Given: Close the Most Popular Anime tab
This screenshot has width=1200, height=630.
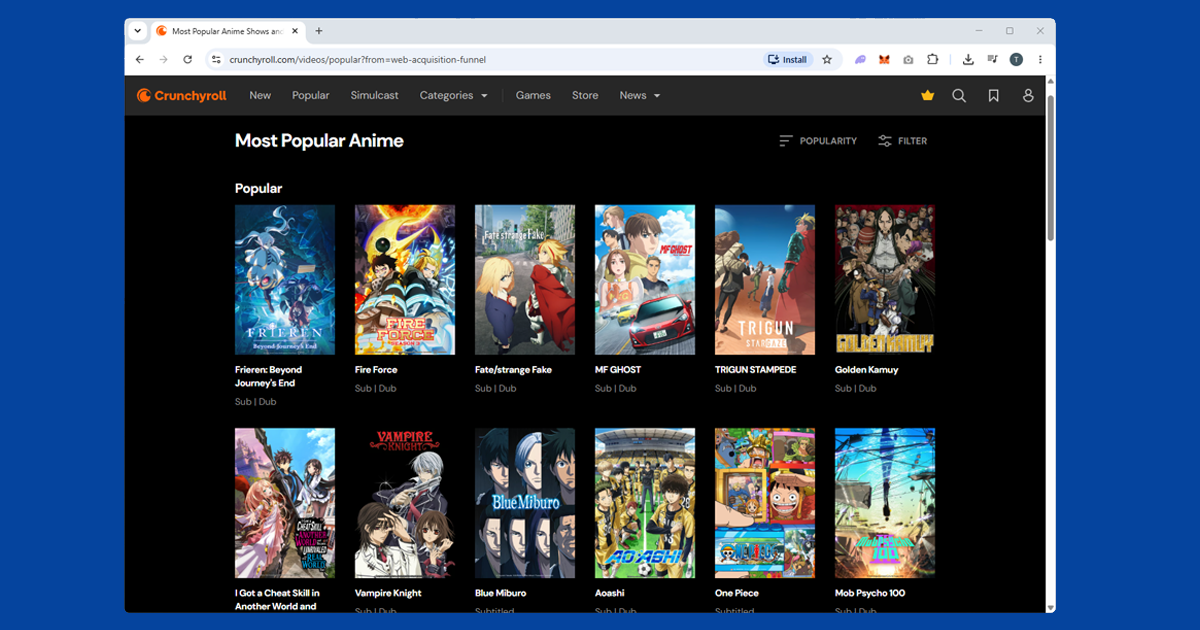Looking at the screenshot, I should click(x=295, y=31).
